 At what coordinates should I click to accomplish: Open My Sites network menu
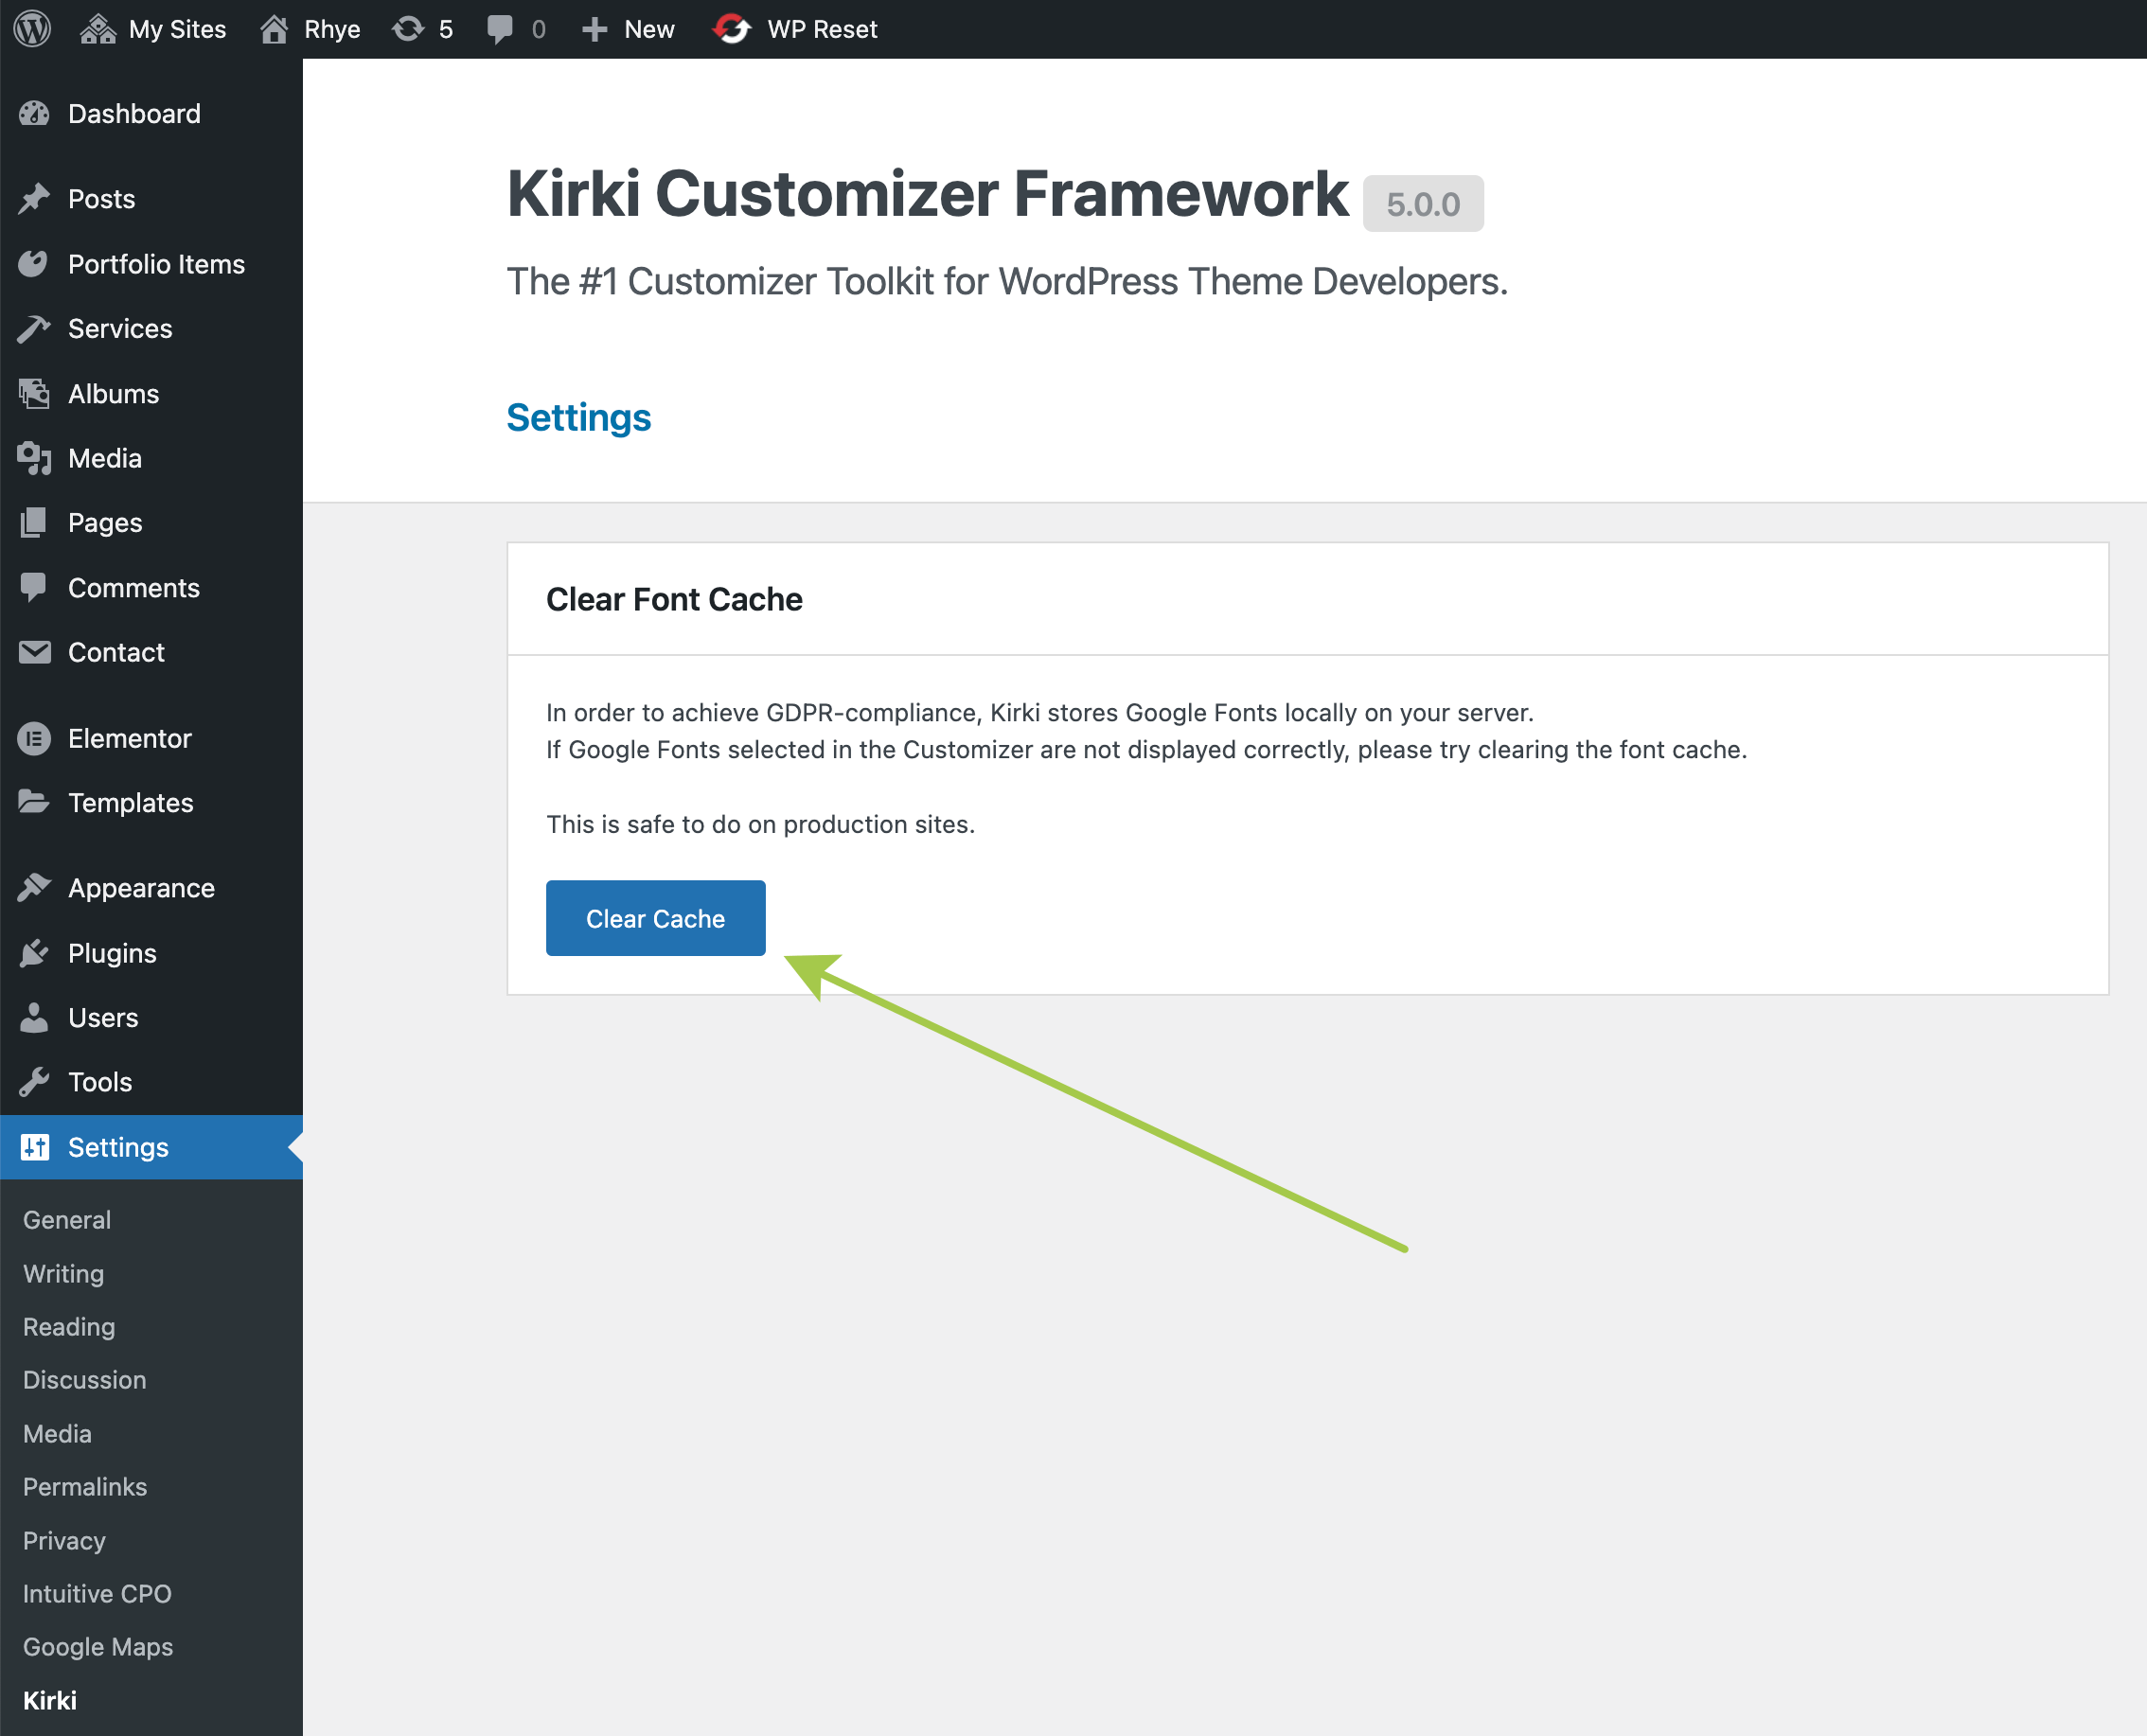click(153, 29)
